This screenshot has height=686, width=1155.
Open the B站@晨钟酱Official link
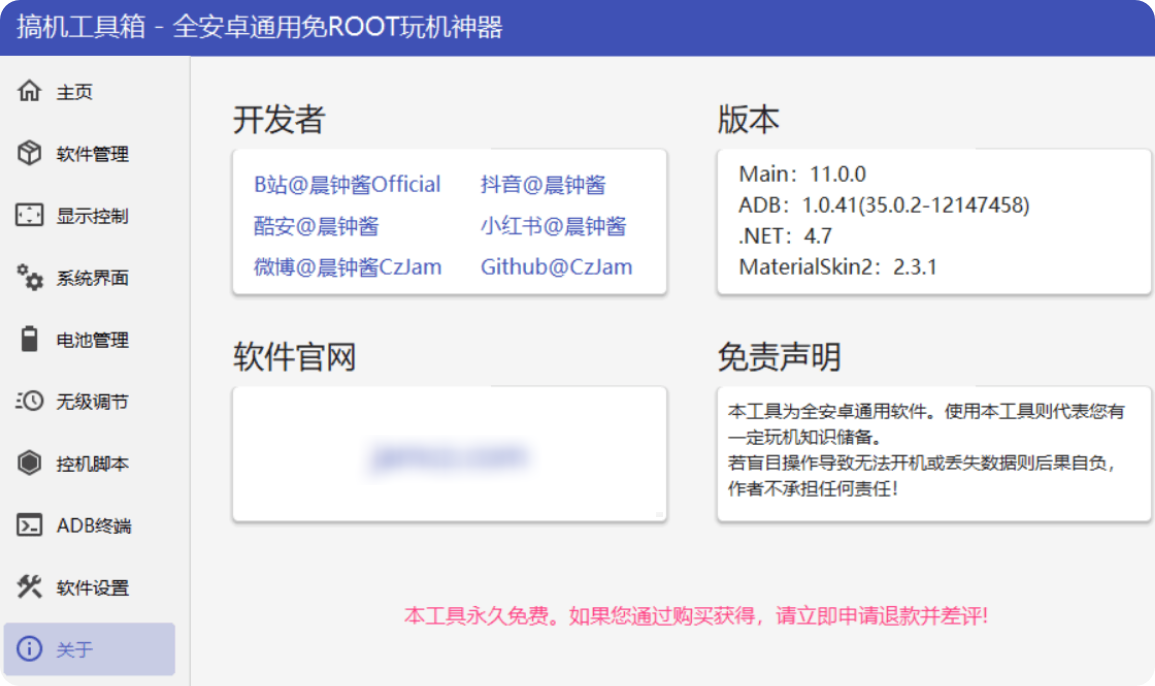347,185
